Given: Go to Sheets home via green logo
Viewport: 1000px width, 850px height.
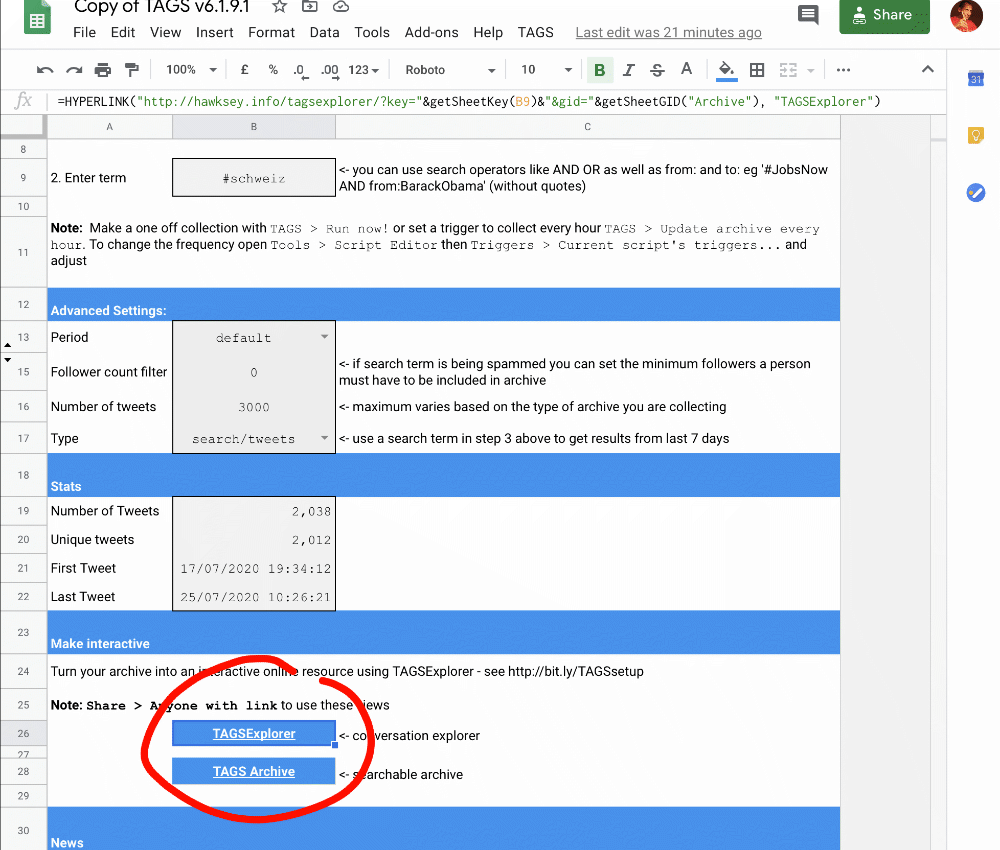Looking at the screenshot, I should pyautogui.click(x=38, y=18).
